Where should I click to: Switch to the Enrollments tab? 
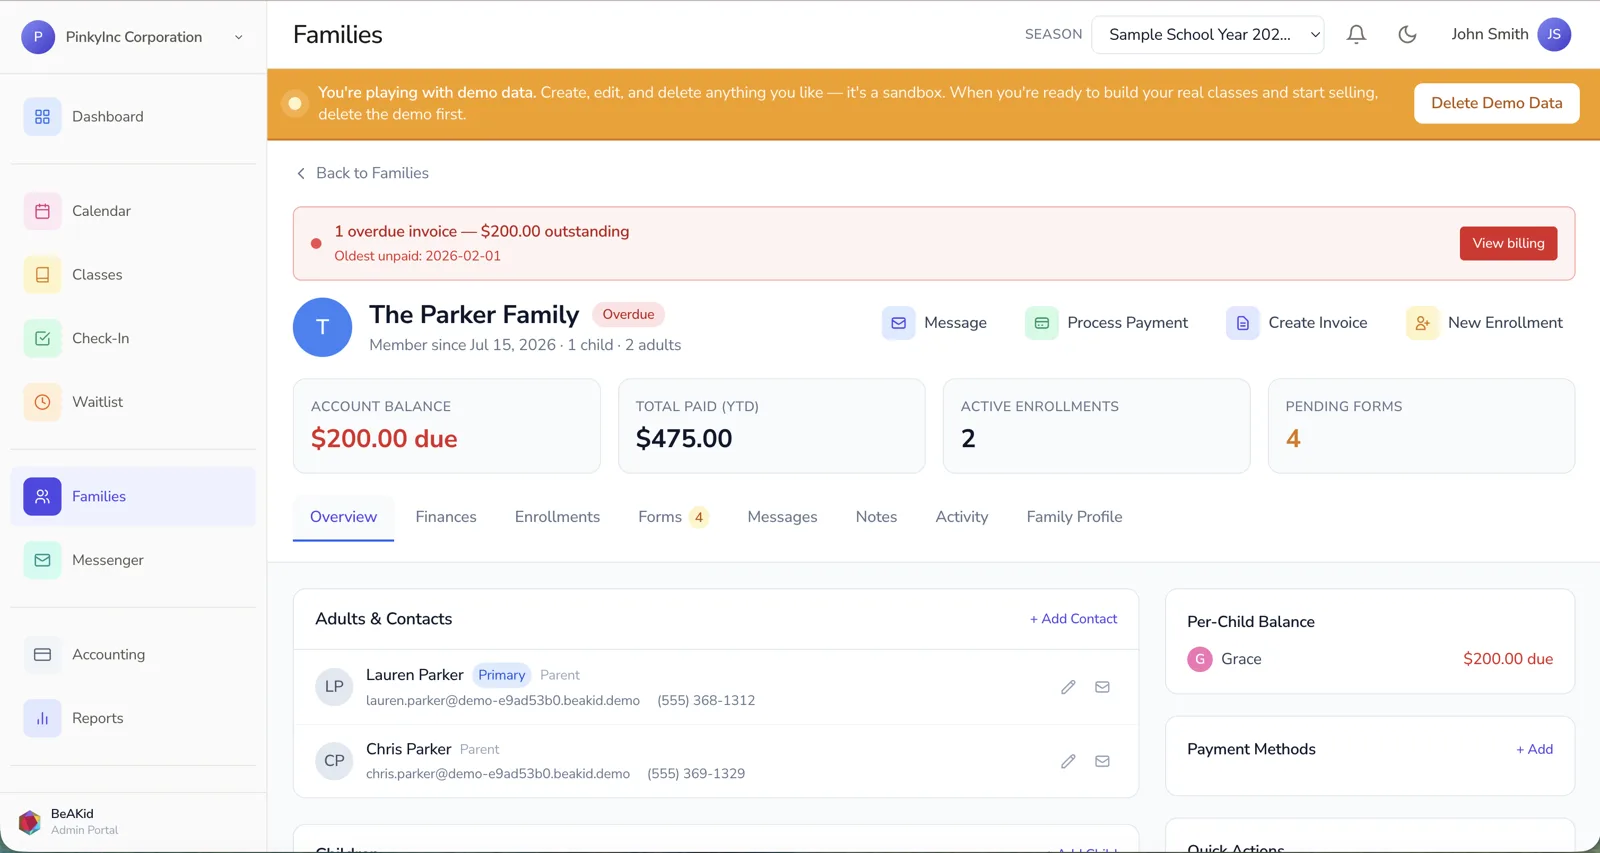(x=557, y=517)
